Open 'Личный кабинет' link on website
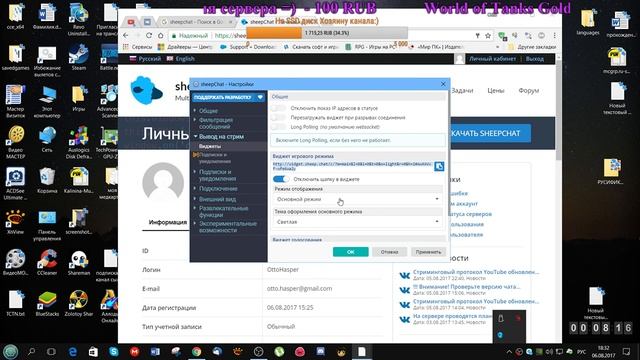Viewport: 640px width, 360px height. tap(492, 59)
